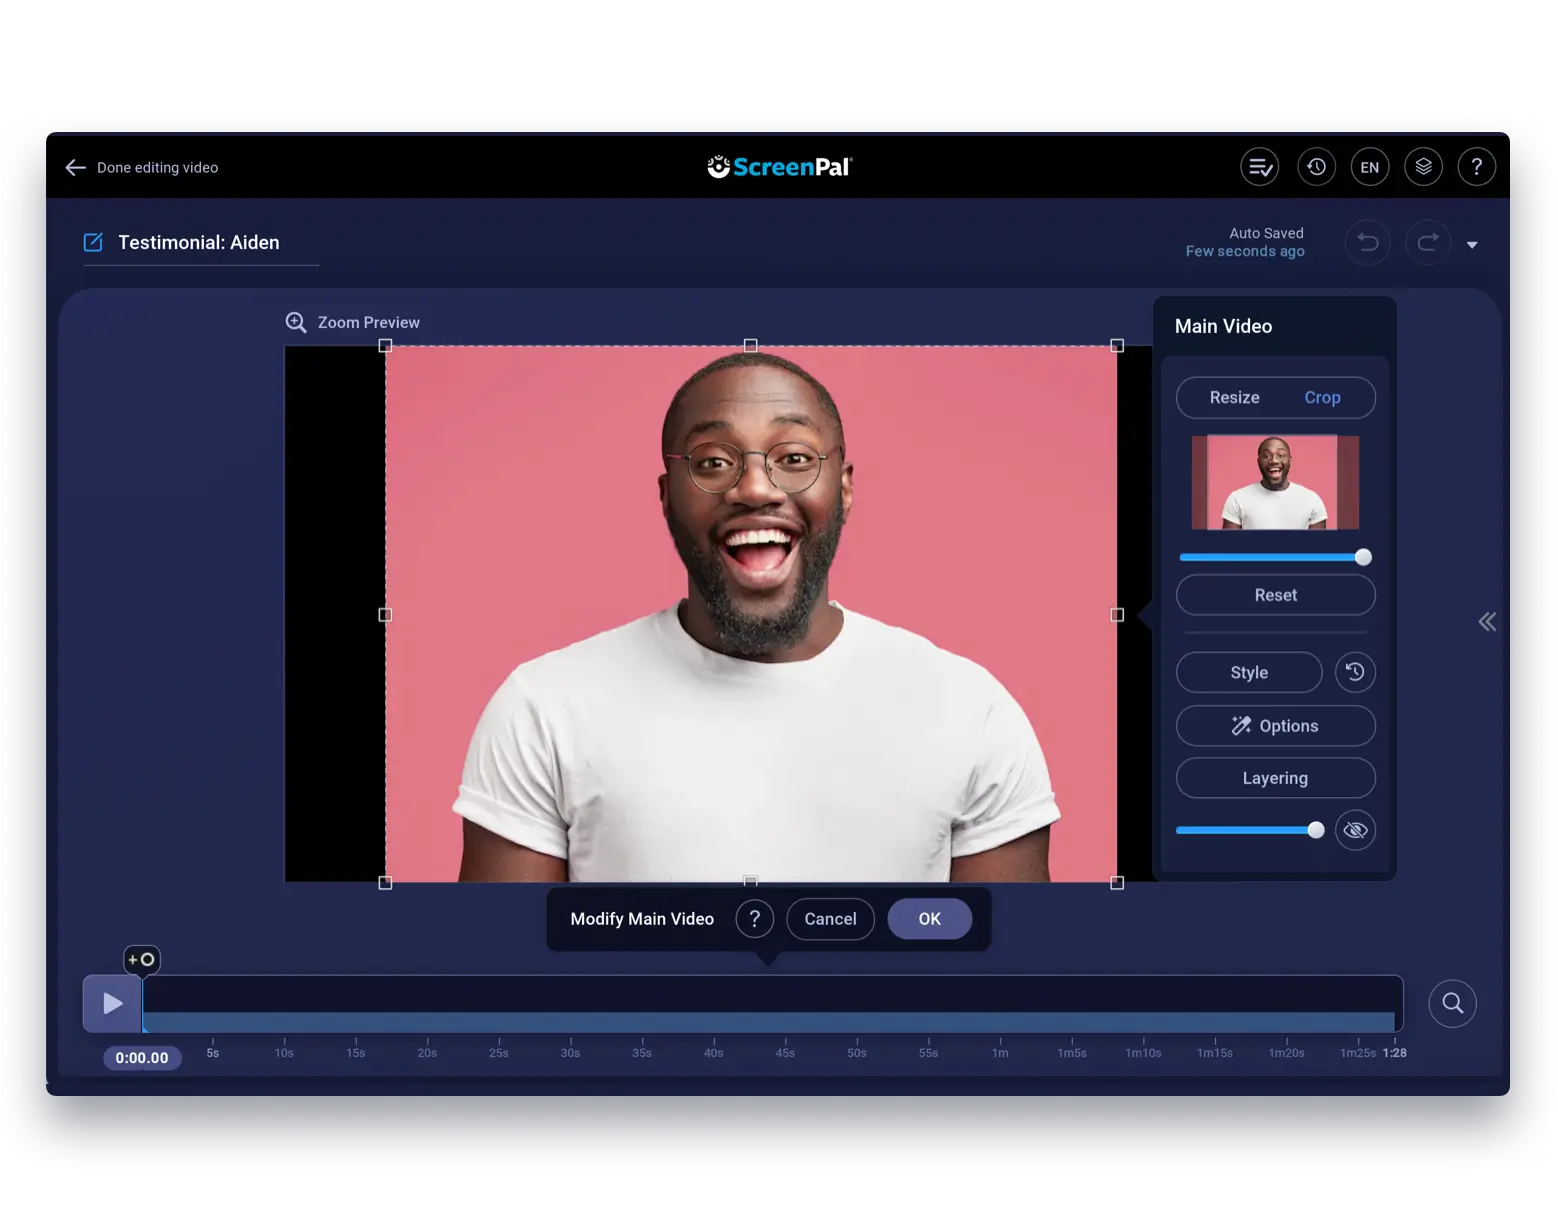
Task: Toggle main video visibility eye icon
Action: (x=1355, y=830)
